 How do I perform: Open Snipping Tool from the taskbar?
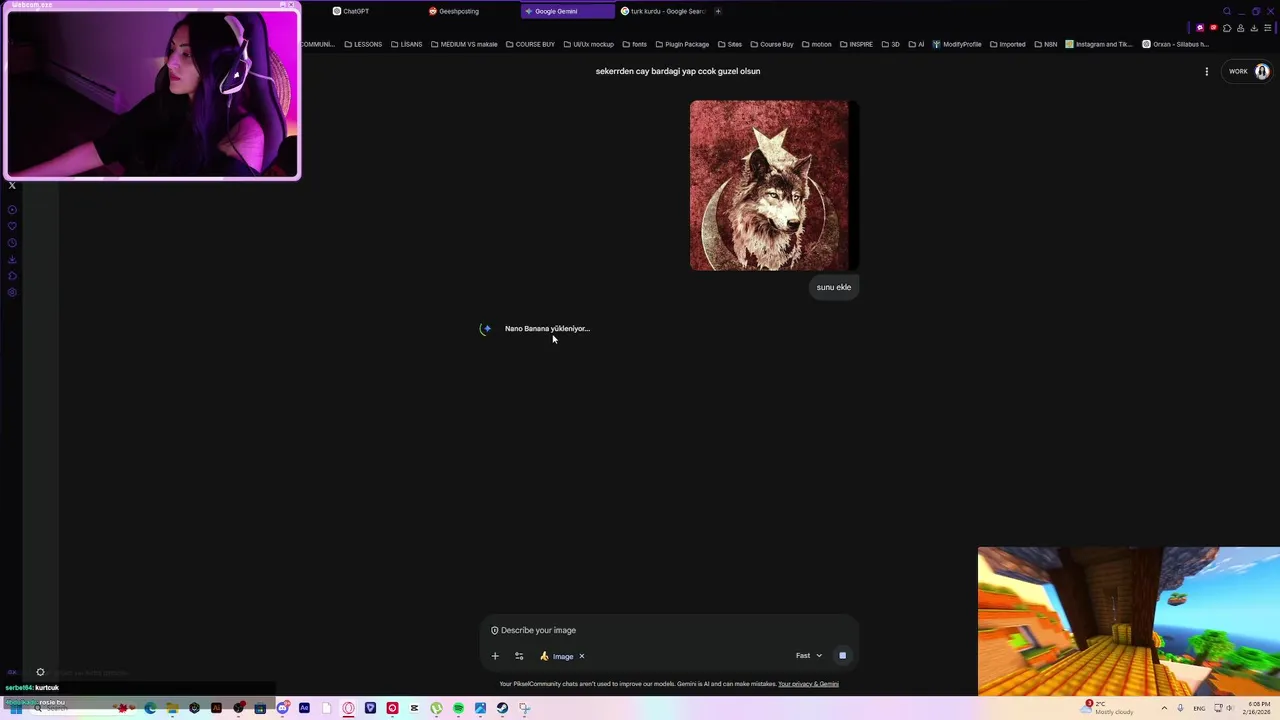[x=524, y=708]
